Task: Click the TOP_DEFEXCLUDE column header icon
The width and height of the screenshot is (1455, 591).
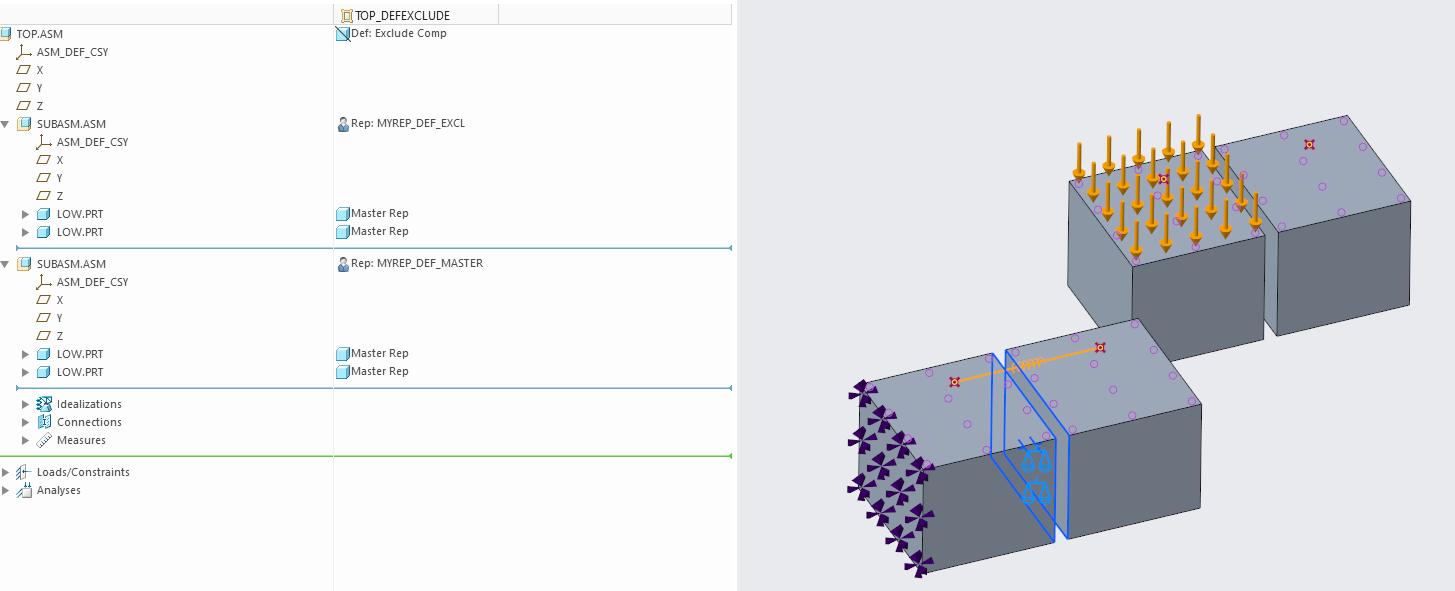Action: click(345, 14)
